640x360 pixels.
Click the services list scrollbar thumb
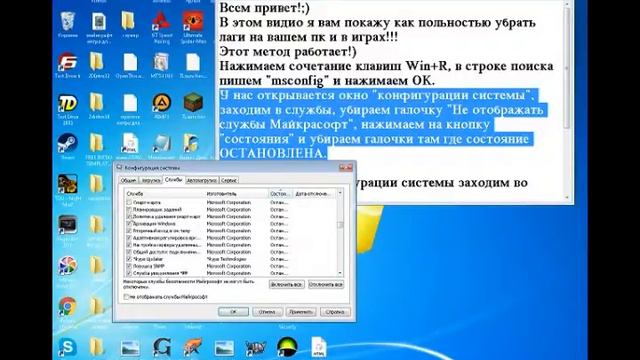[340, 225]
